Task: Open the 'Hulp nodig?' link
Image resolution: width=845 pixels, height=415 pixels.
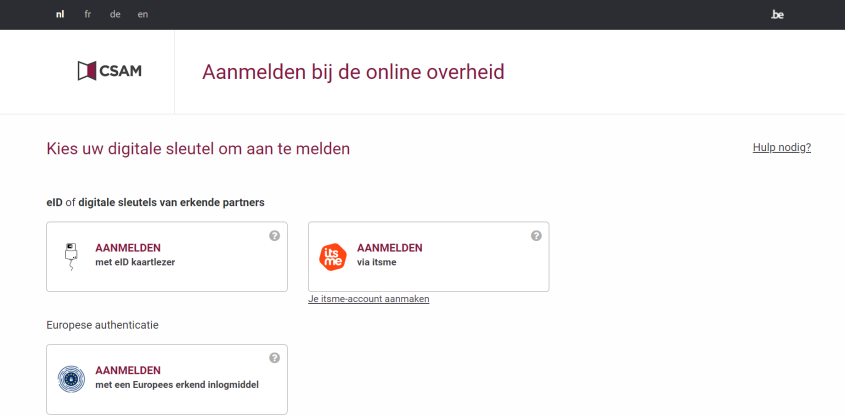Action: [781, 148]
